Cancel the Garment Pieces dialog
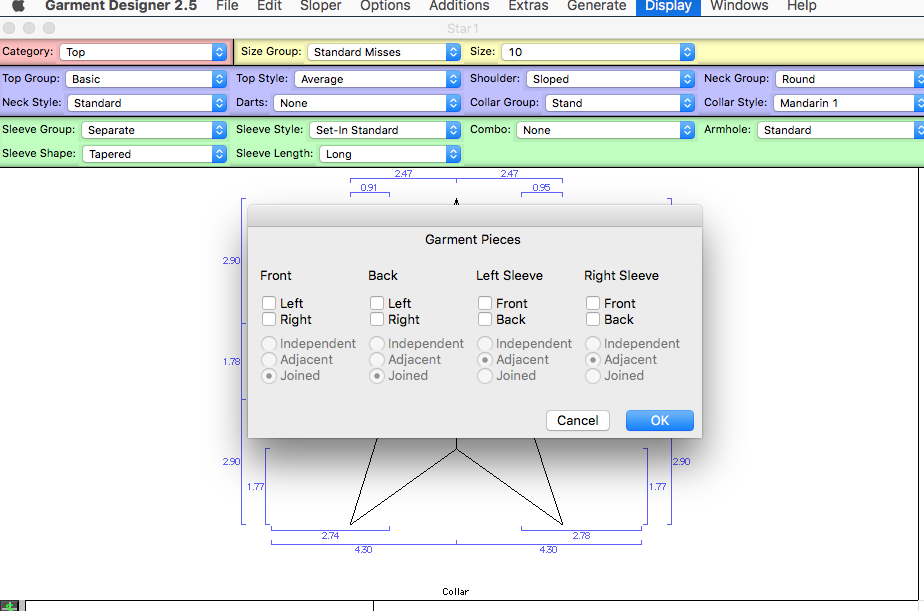924x611 pixels. point(578,421)
